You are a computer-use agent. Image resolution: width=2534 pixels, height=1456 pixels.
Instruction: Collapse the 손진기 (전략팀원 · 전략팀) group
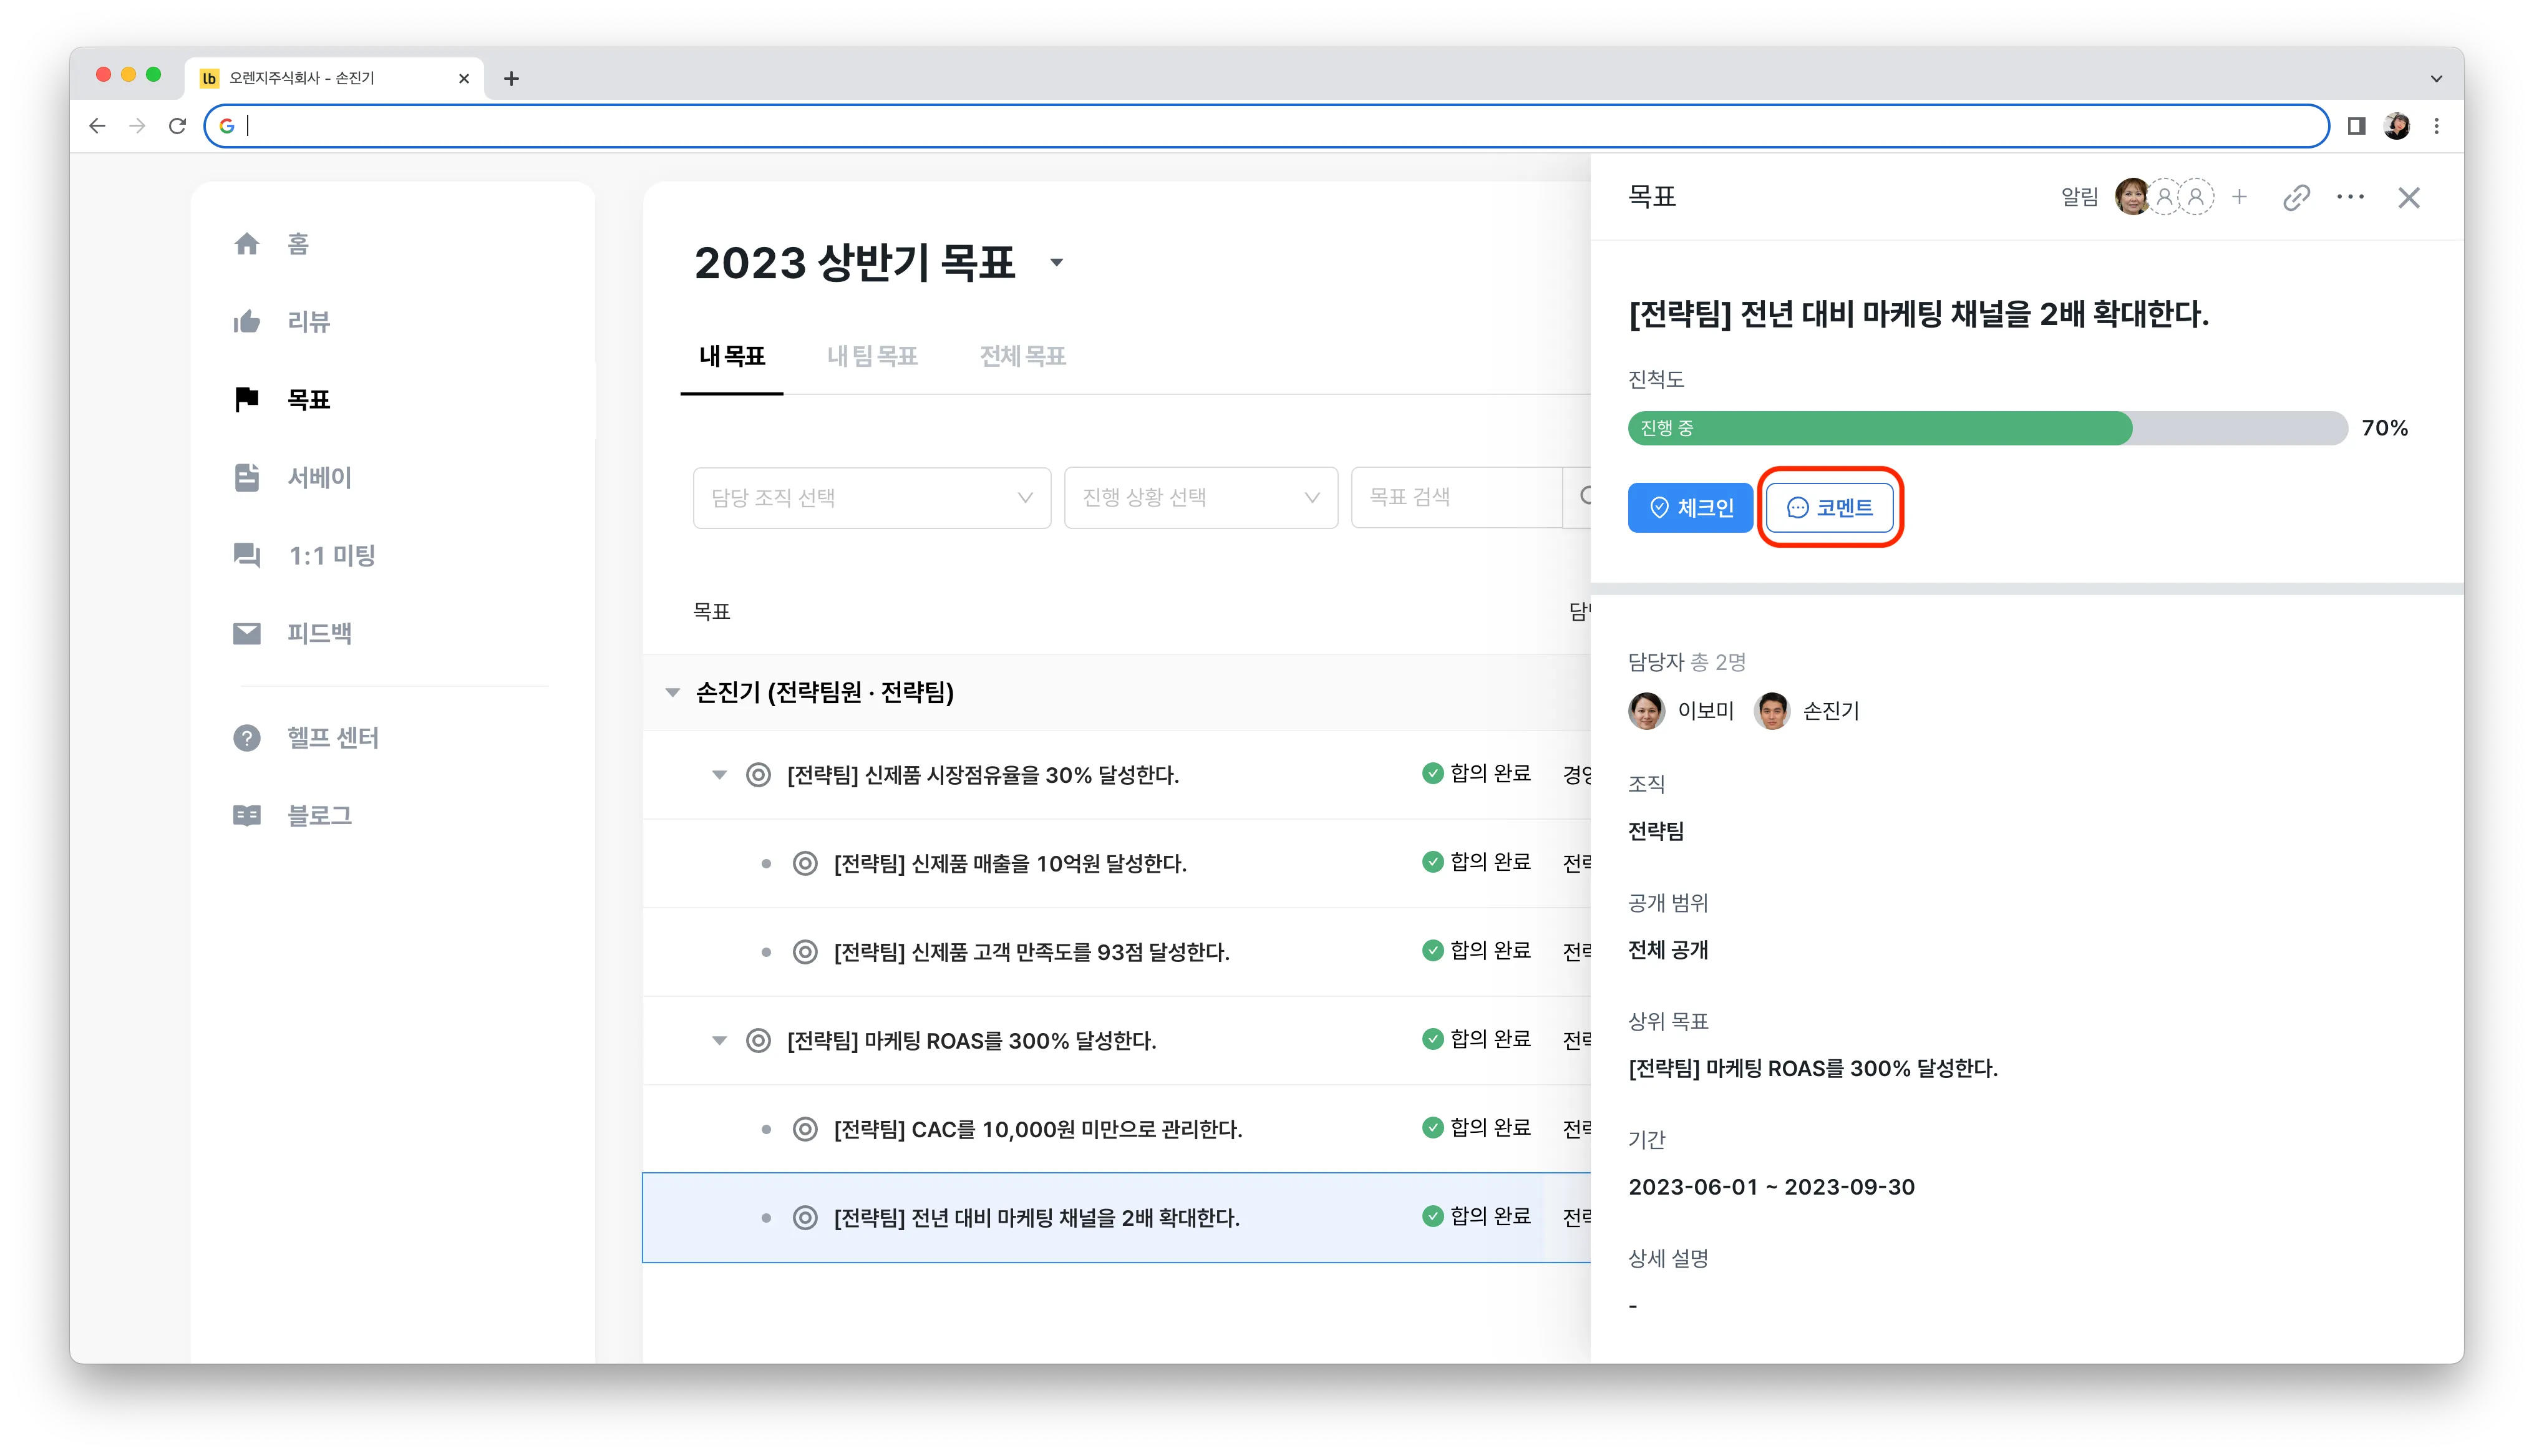[x=672, y=692]
